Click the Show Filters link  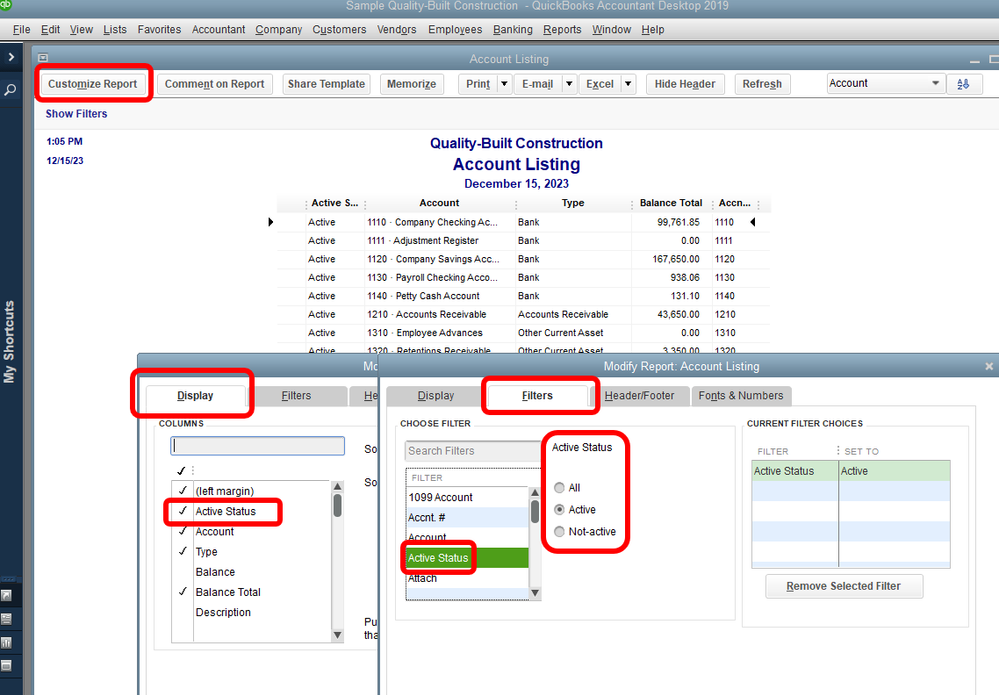click(x=76, y=114)
